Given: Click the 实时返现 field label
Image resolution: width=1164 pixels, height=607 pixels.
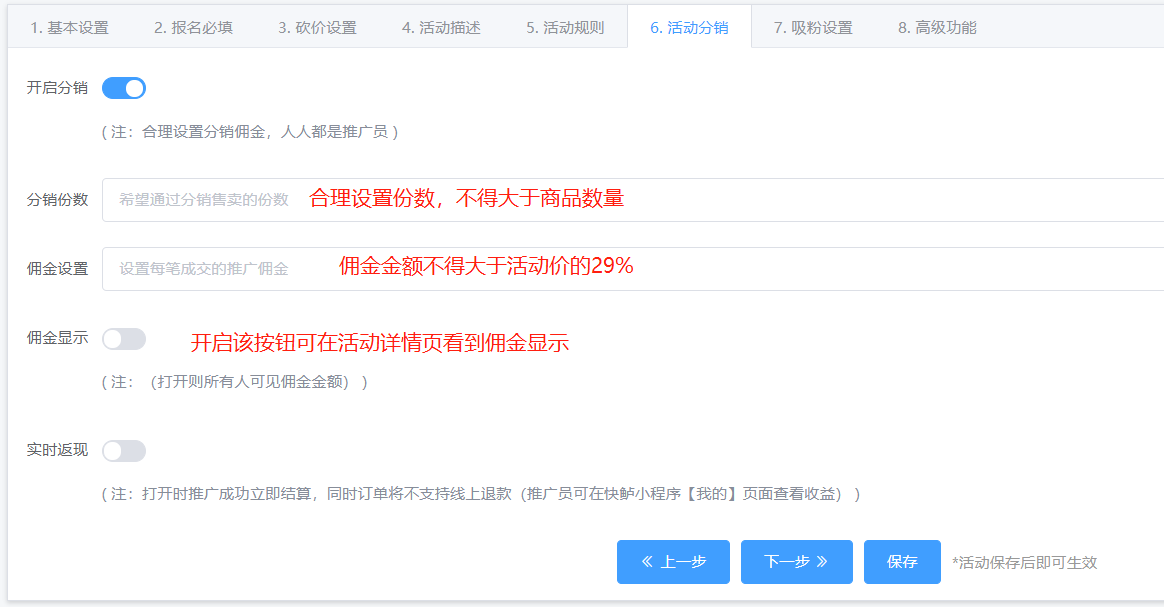Looking at the screenshot, I should pos(57,450).
